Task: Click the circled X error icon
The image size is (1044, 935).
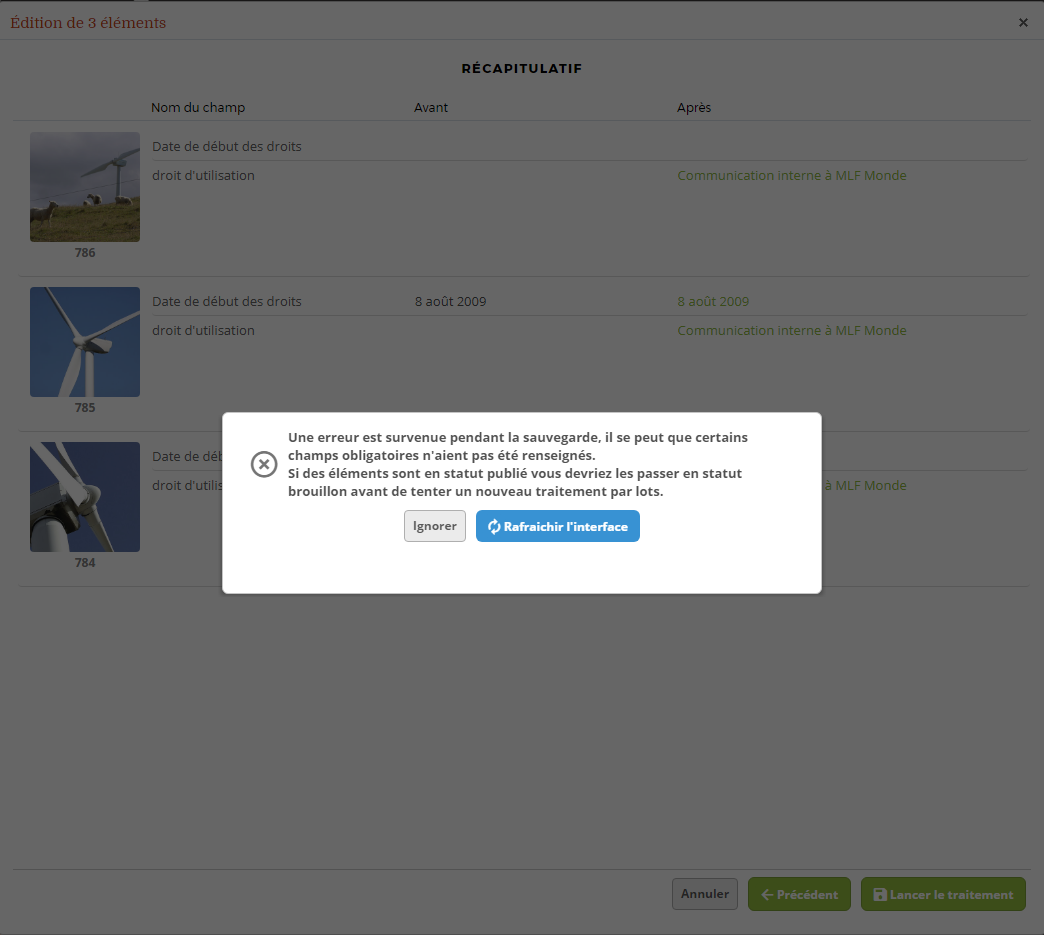Action: 264,465
